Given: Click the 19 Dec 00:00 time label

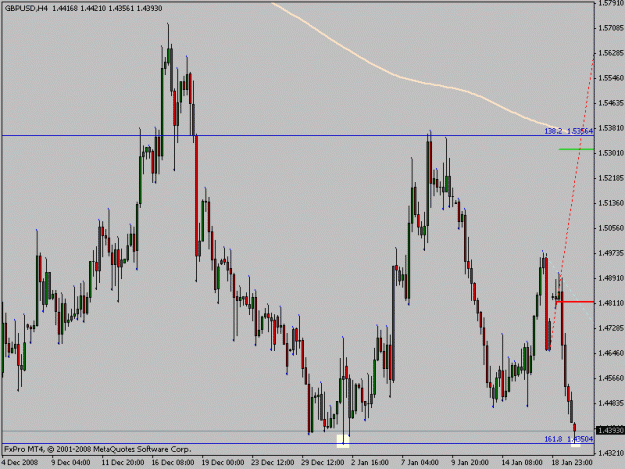Looking at the screenshot, I should [223, 463].
